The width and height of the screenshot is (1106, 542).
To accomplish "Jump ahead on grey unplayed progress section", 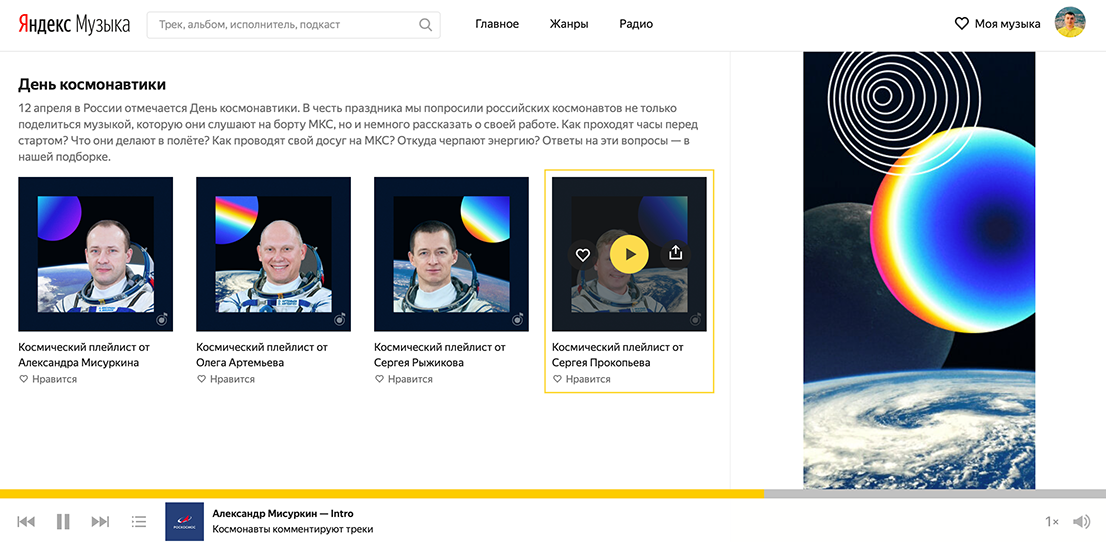I will [x=935, y=494].
